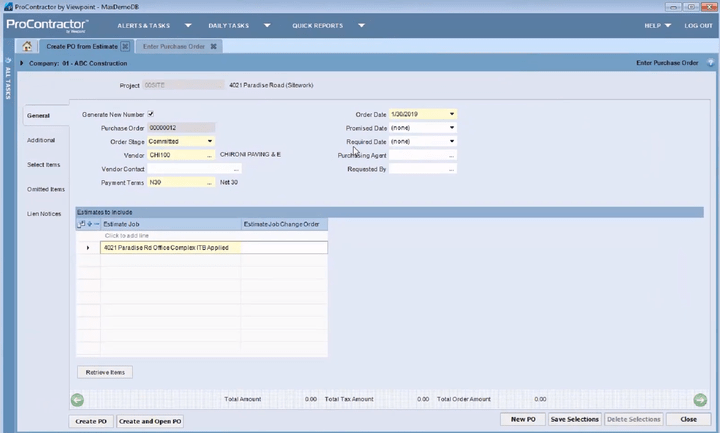This screenshot has height=433, width=720.
Task: Open the Vendor lookup ellipsis button
Action: pyautogui.click(x=209, y=155)
